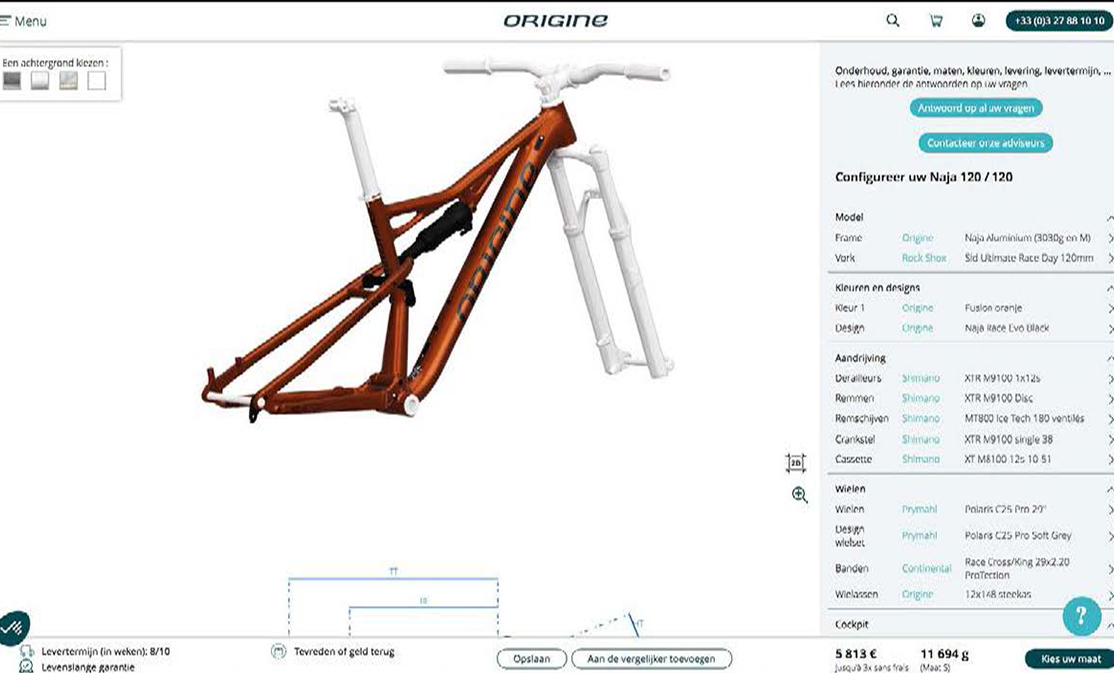Viewport: 1114px width, 673px height.
Task: Open Banden Race Cross/King option
Action: tap(973, 569)
